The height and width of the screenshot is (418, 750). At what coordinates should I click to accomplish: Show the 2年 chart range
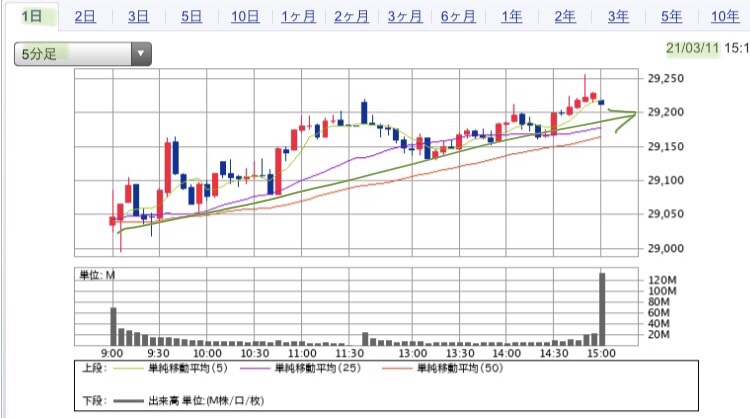[x=565, y=17]
